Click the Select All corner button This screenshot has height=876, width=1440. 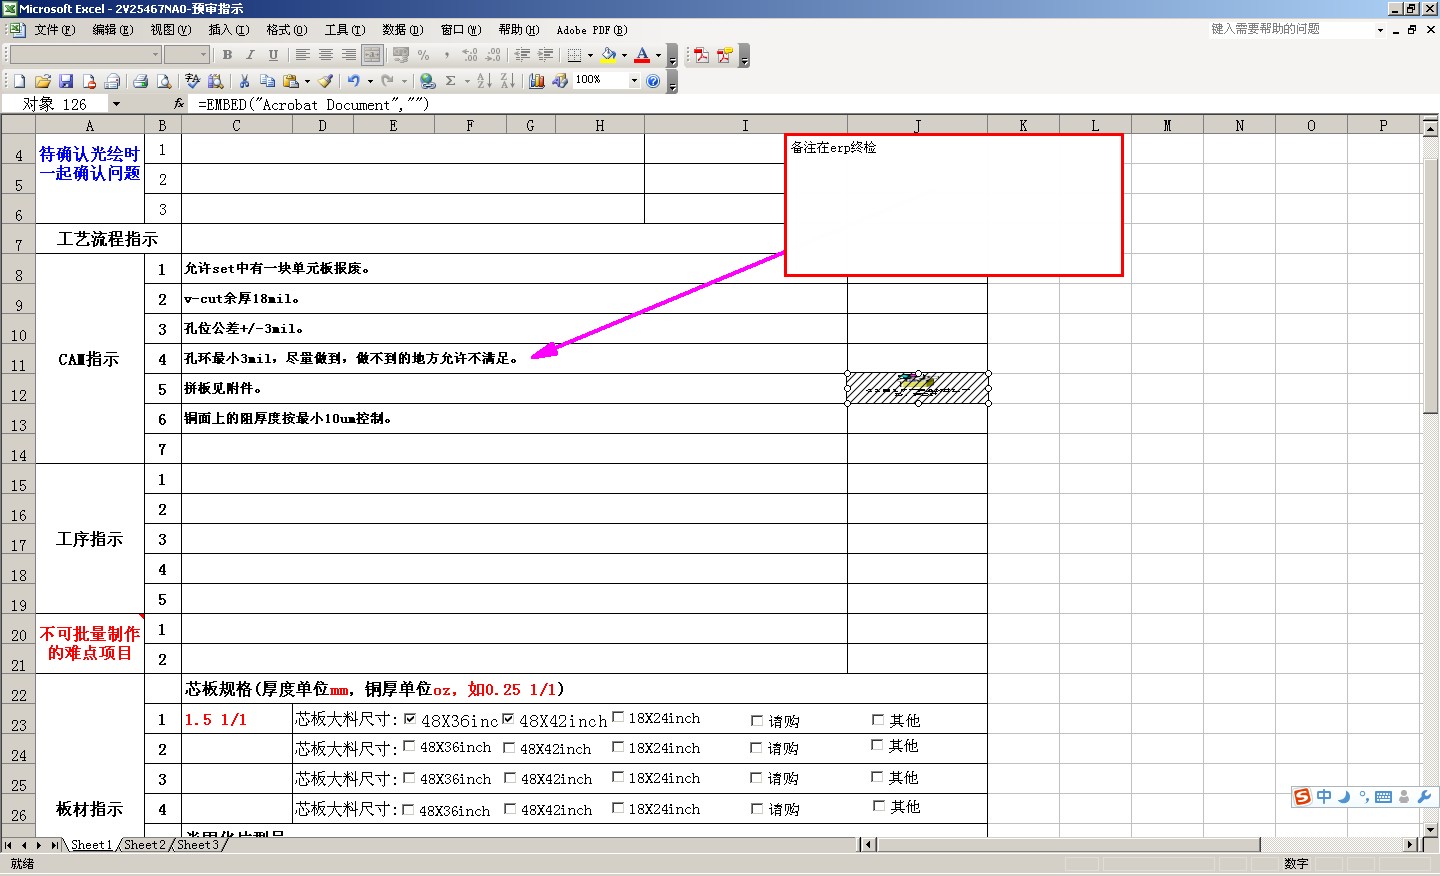point(19,125)
